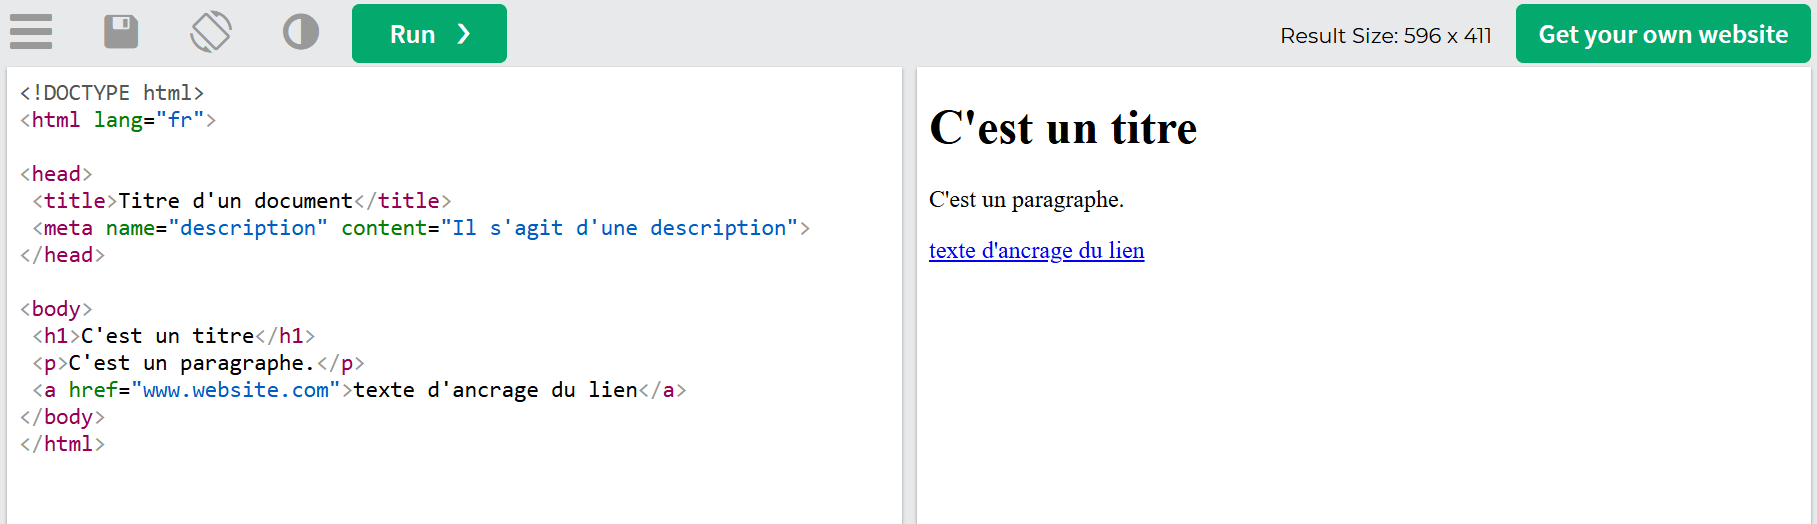This screenshot has width=1817, height=524.
Task: Follow the texte d'ancrage du lien link
Action: (x=1036, y=251)
